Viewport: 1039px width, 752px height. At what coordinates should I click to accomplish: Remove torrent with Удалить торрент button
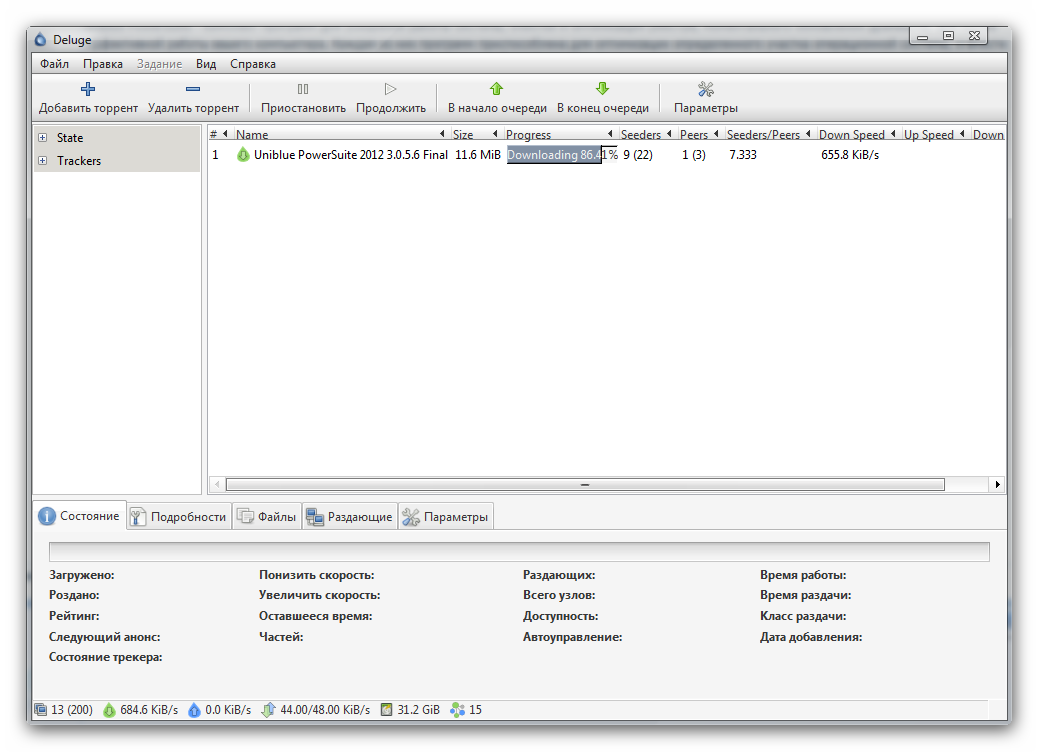point(193,97)
